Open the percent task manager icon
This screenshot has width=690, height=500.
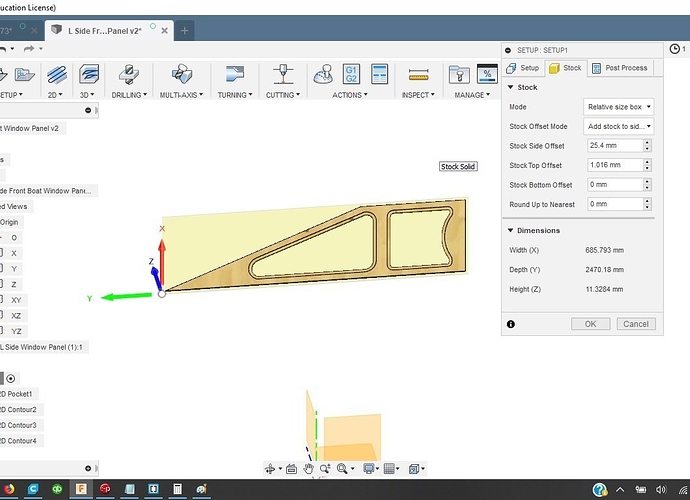(487, 74)
